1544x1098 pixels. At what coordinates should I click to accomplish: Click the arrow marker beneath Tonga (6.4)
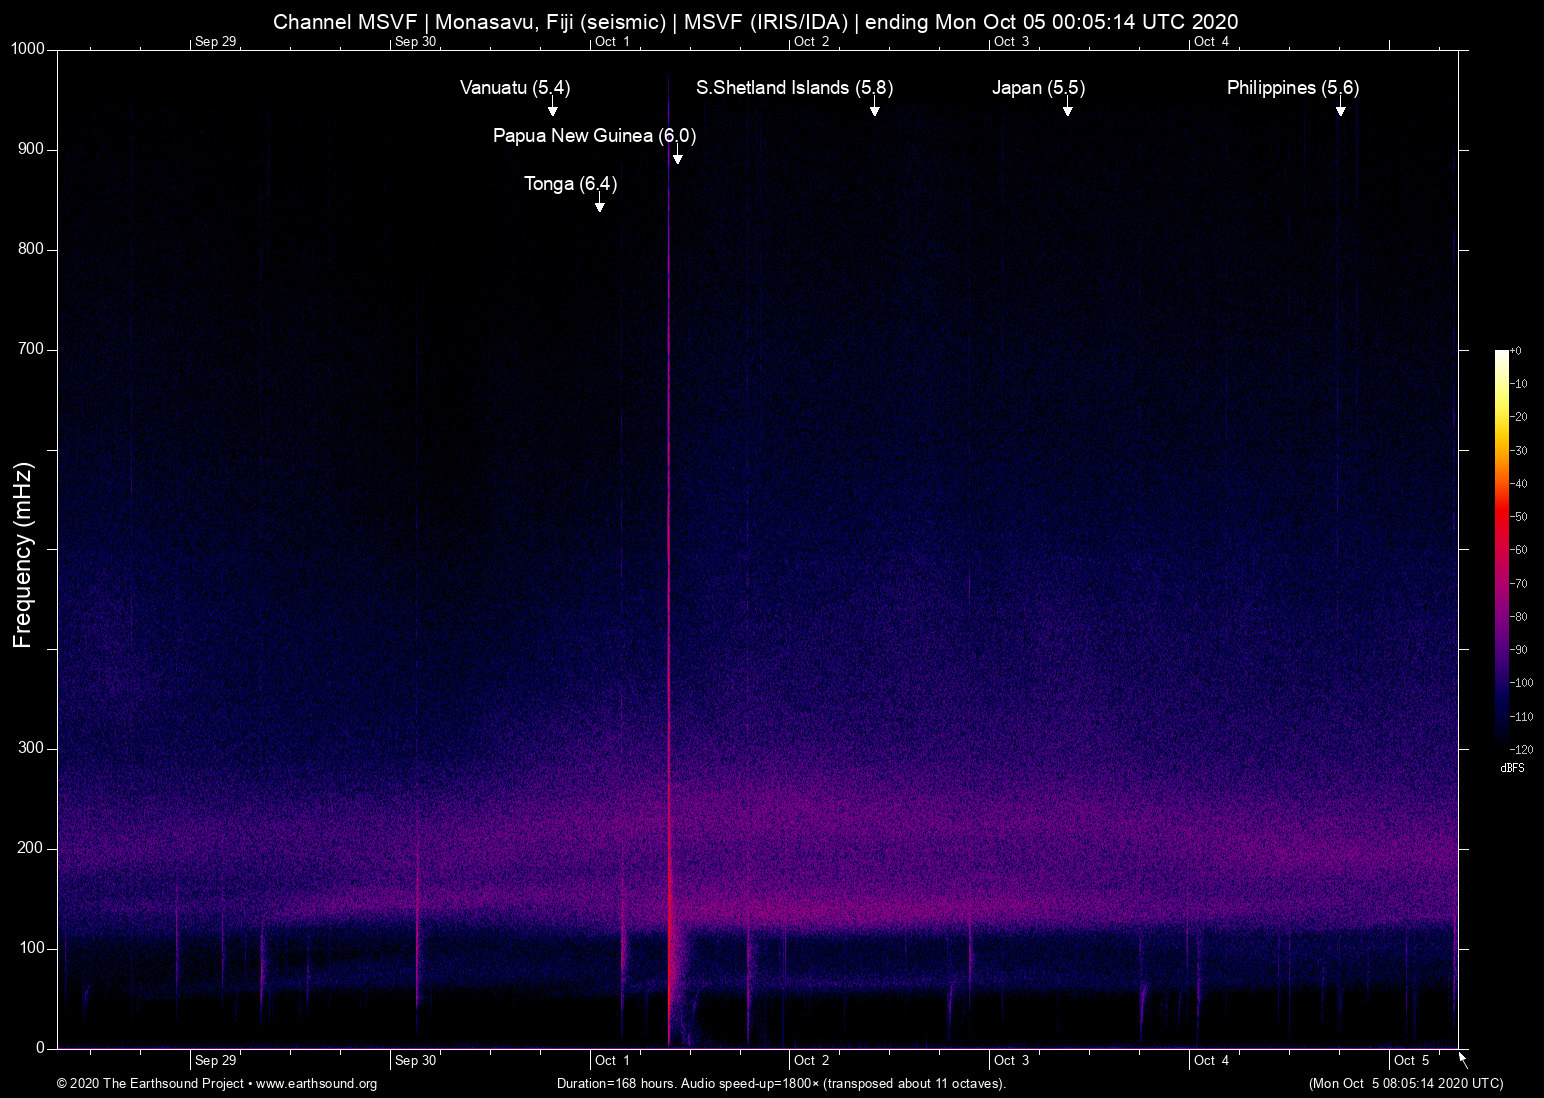pos(599,204)
